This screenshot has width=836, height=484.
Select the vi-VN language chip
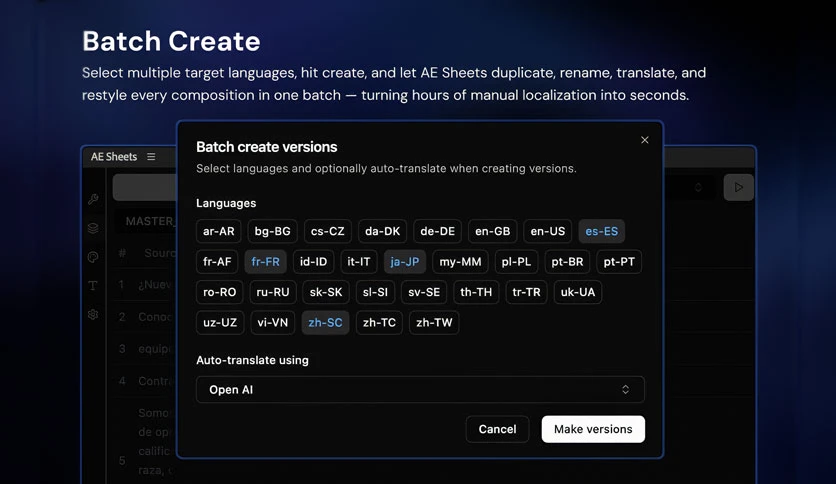point(272,322)
